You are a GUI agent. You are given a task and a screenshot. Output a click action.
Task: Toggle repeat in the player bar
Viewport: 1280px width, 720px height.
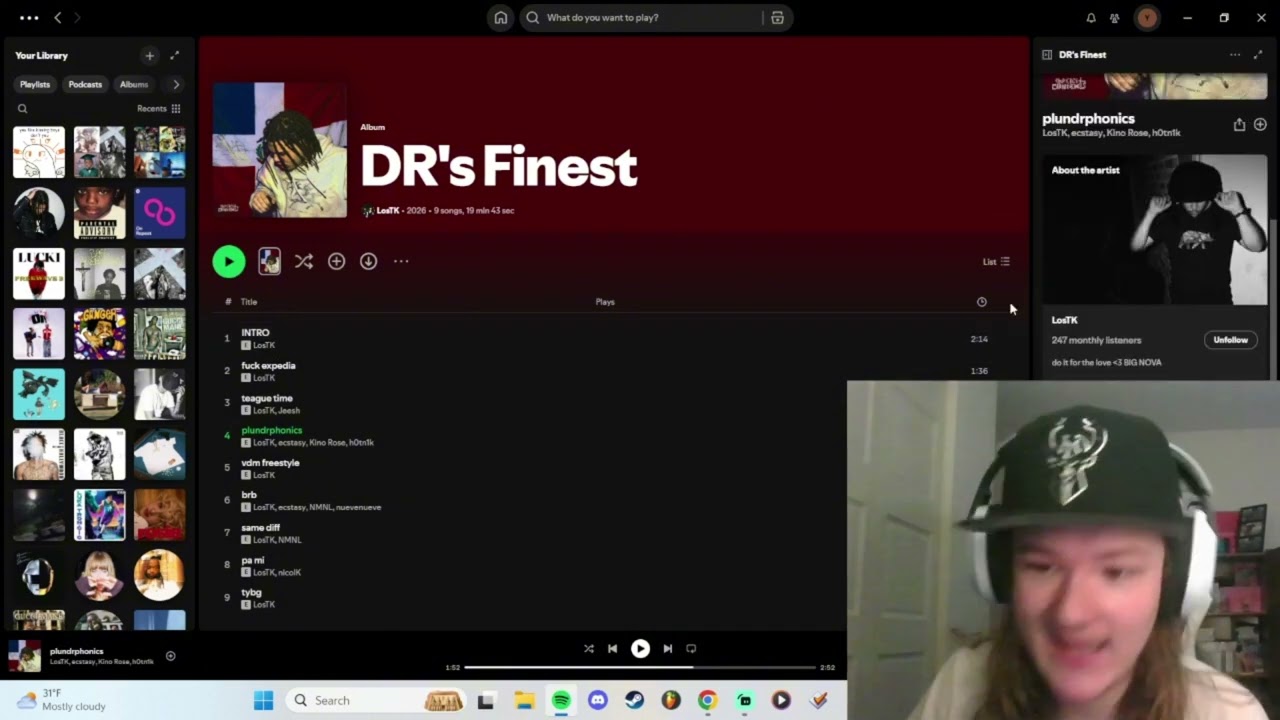coord(691,648)
